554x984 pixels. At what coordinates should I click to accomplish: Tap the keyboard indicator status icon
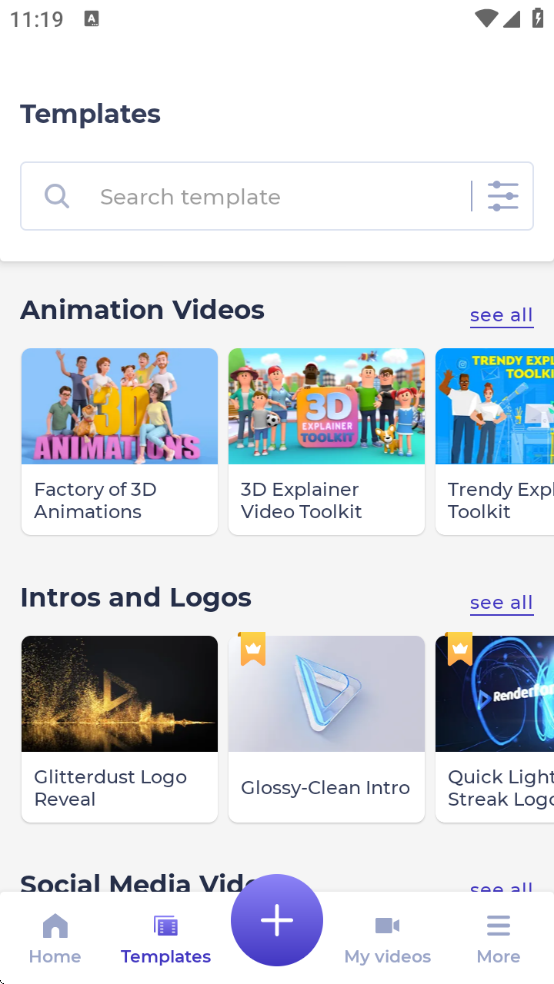pos(92,18)
